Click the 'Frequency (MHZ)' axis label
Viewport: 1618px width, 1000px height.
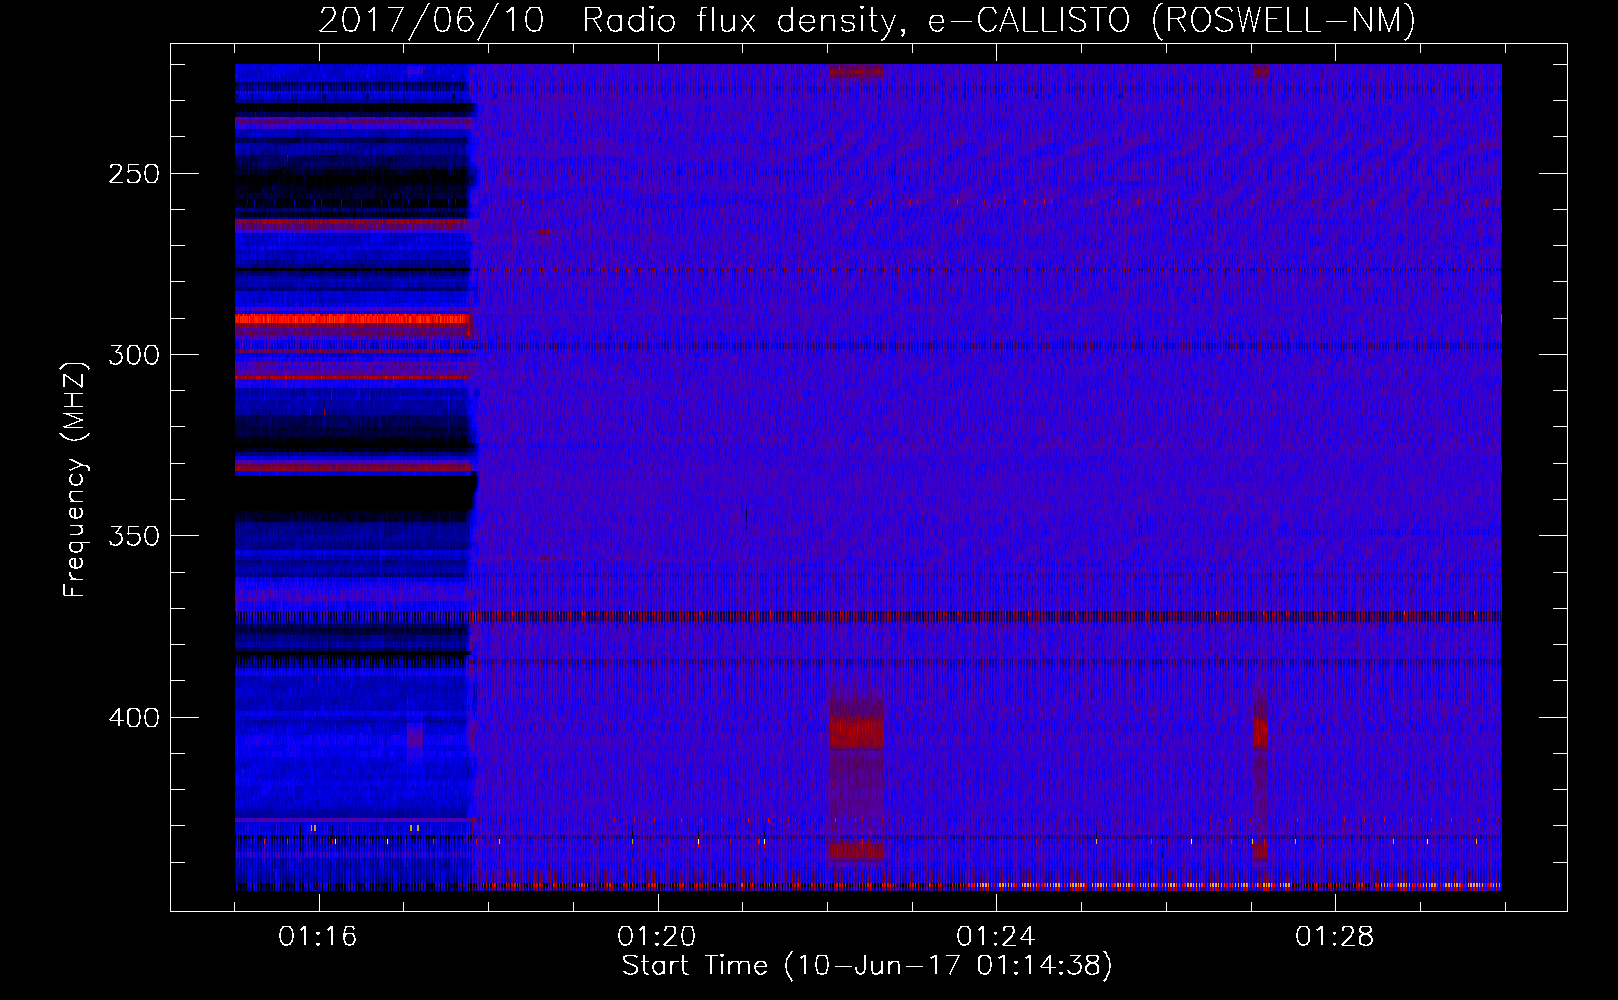tap(75, 479)
